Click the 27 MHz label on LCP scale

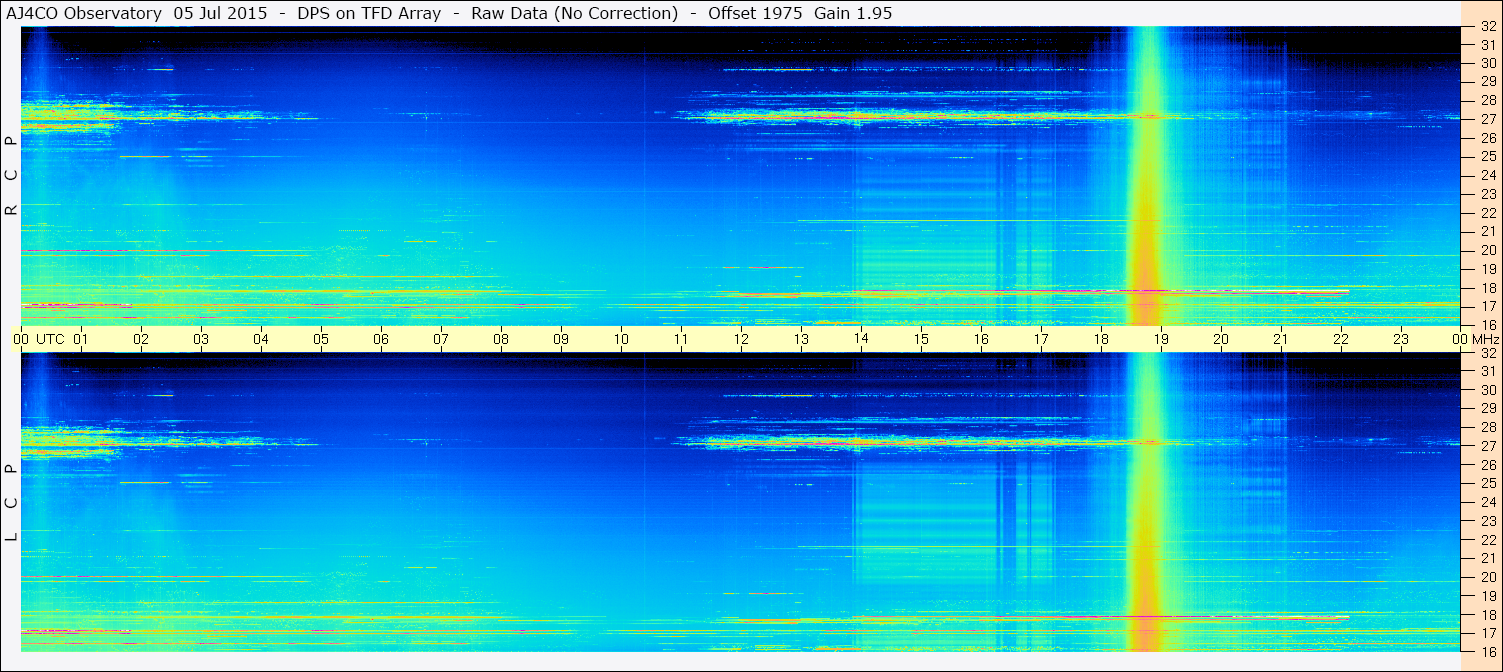1487,446
